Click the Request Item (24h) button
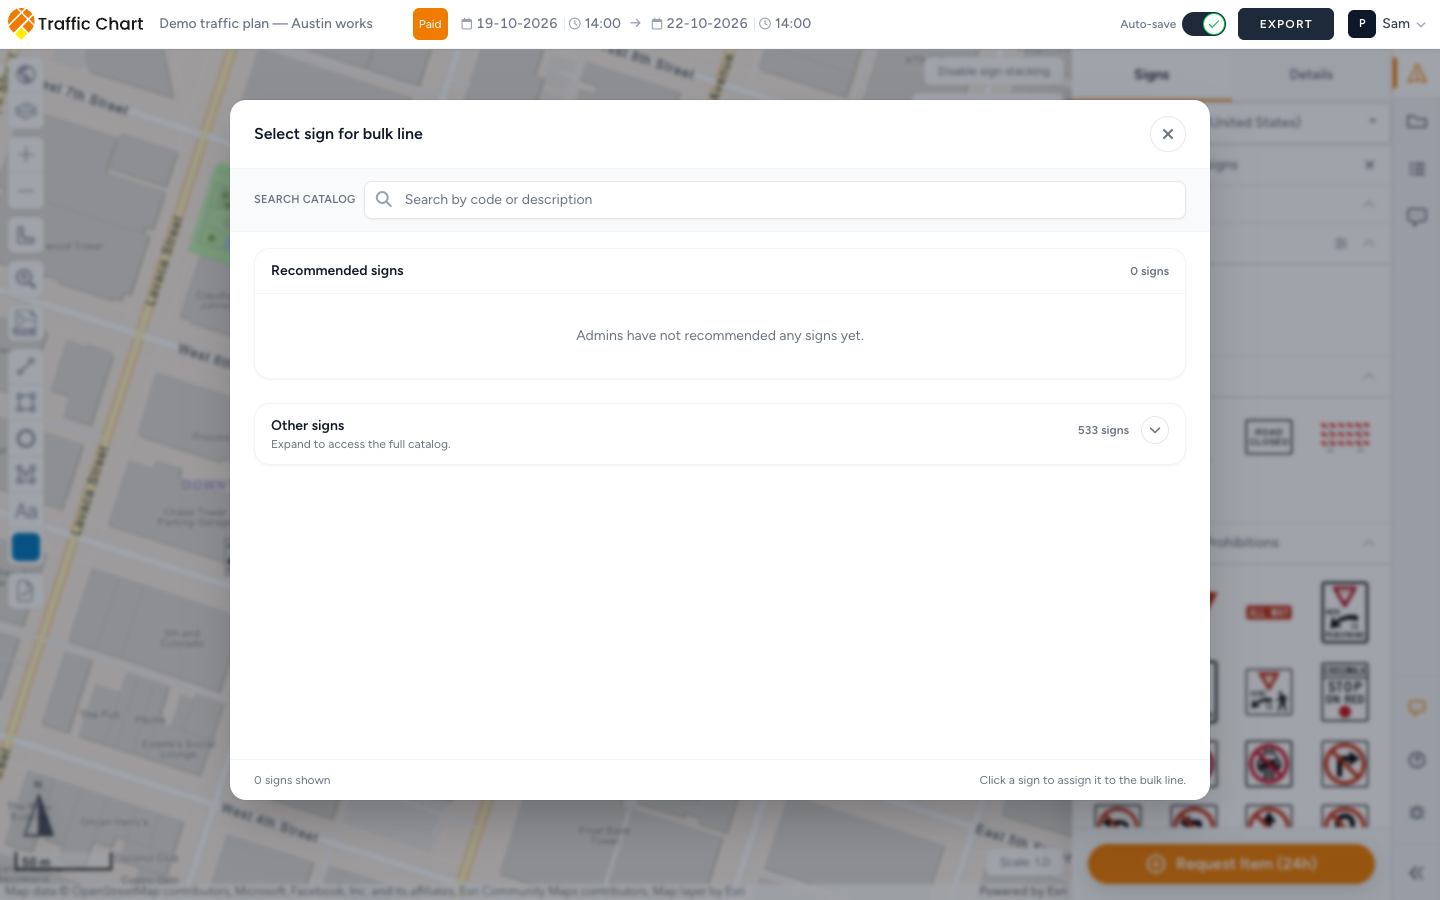The width and height of the screenshot is (1440, 900). click(1231, 864)
